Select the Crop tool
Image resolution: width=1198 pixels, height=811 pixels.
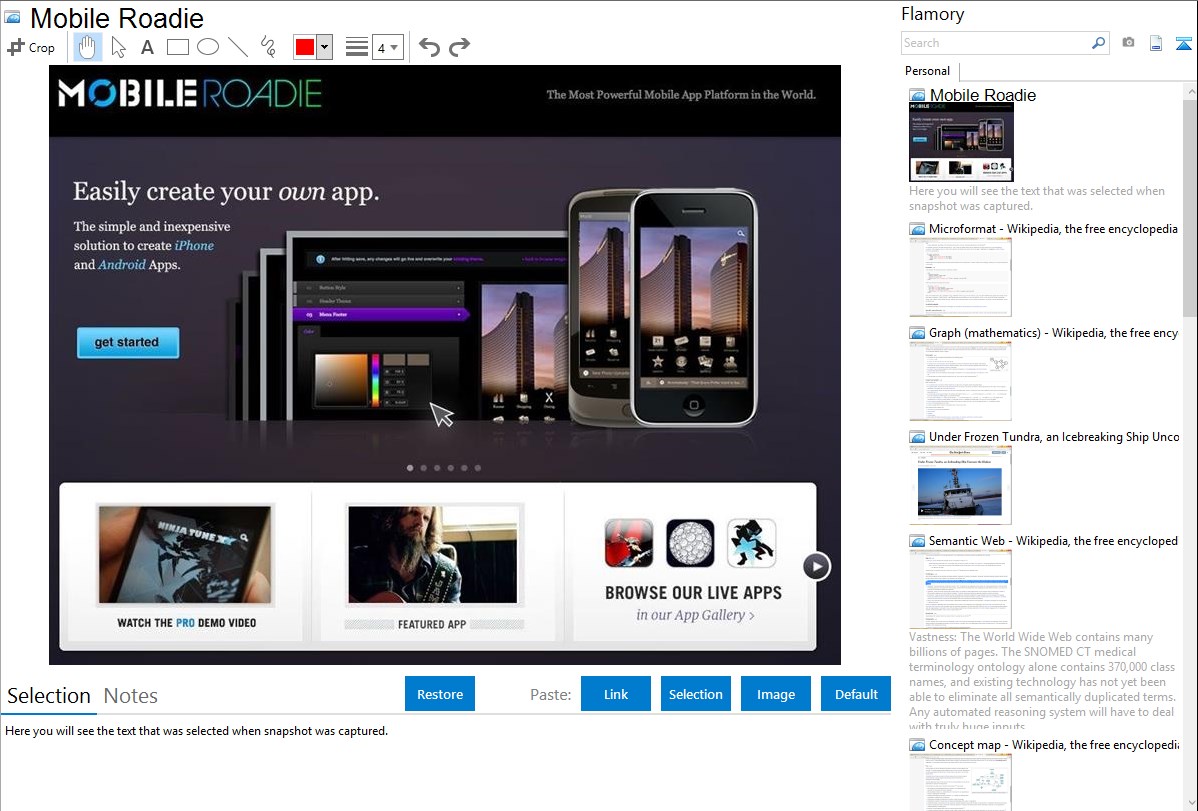click(x=31, y=47)
